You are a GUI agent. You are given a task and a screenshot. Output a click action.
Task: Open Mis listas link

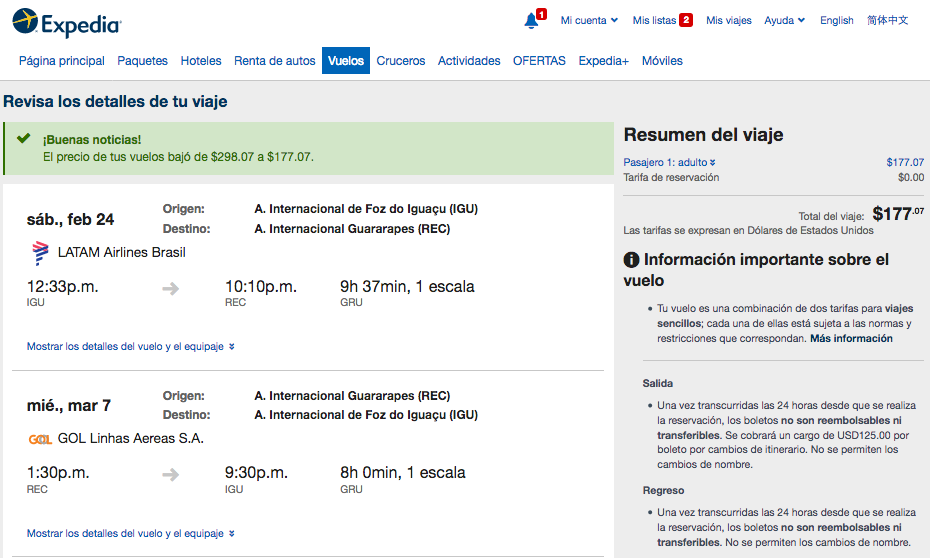654,20
